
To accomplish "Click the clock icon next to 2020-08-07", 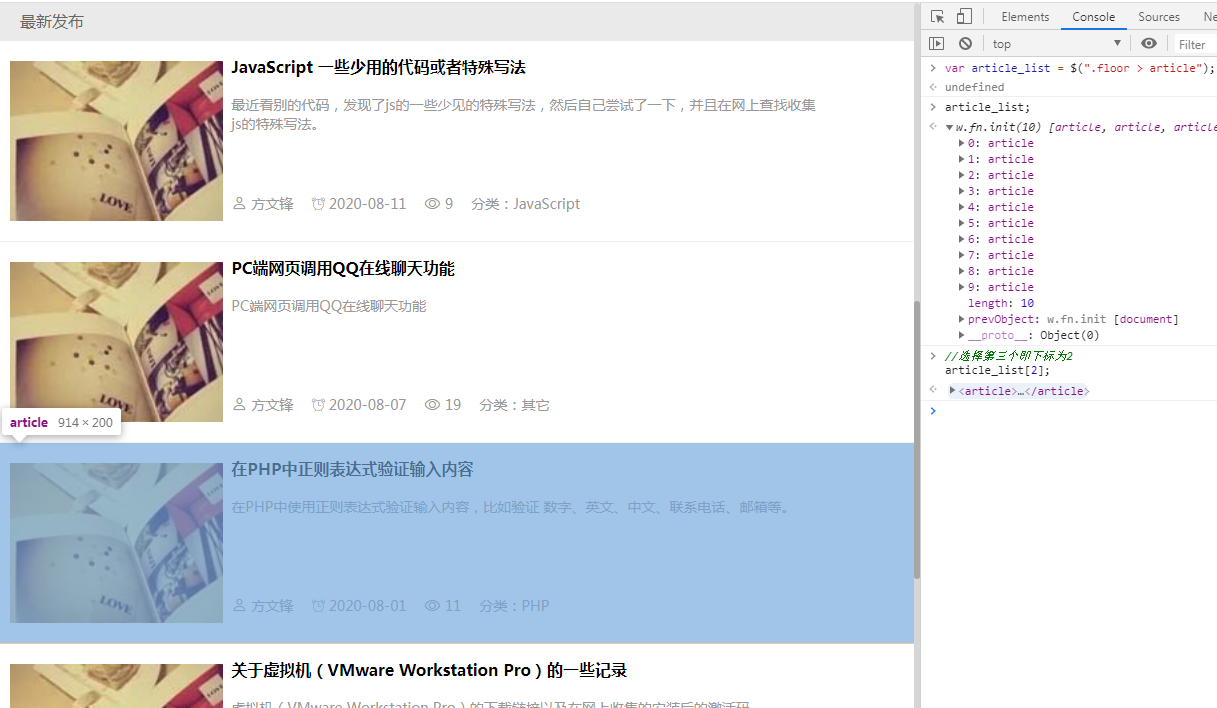I will [318, 405].
